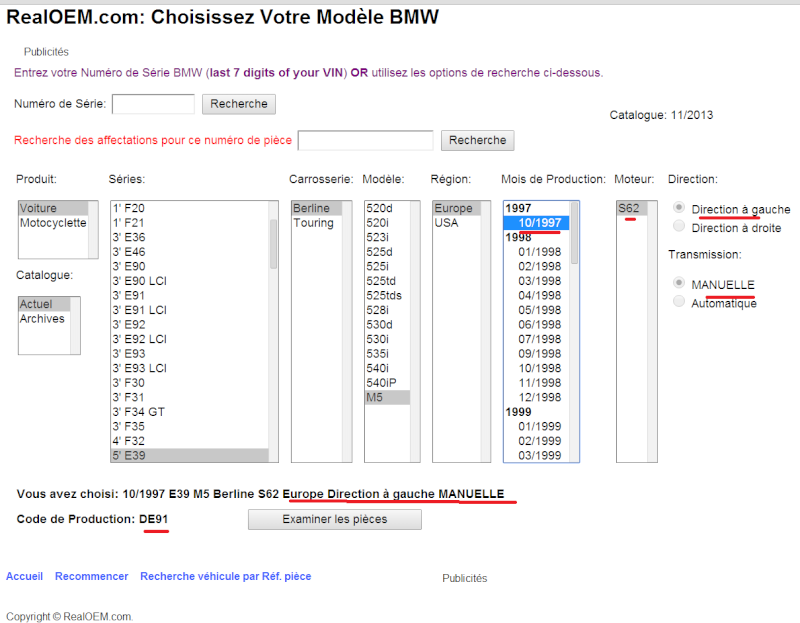The height and width of the screenshot is (623, 800).
Task: Select 520d in Modèle list
Action: tap(387, 208)
